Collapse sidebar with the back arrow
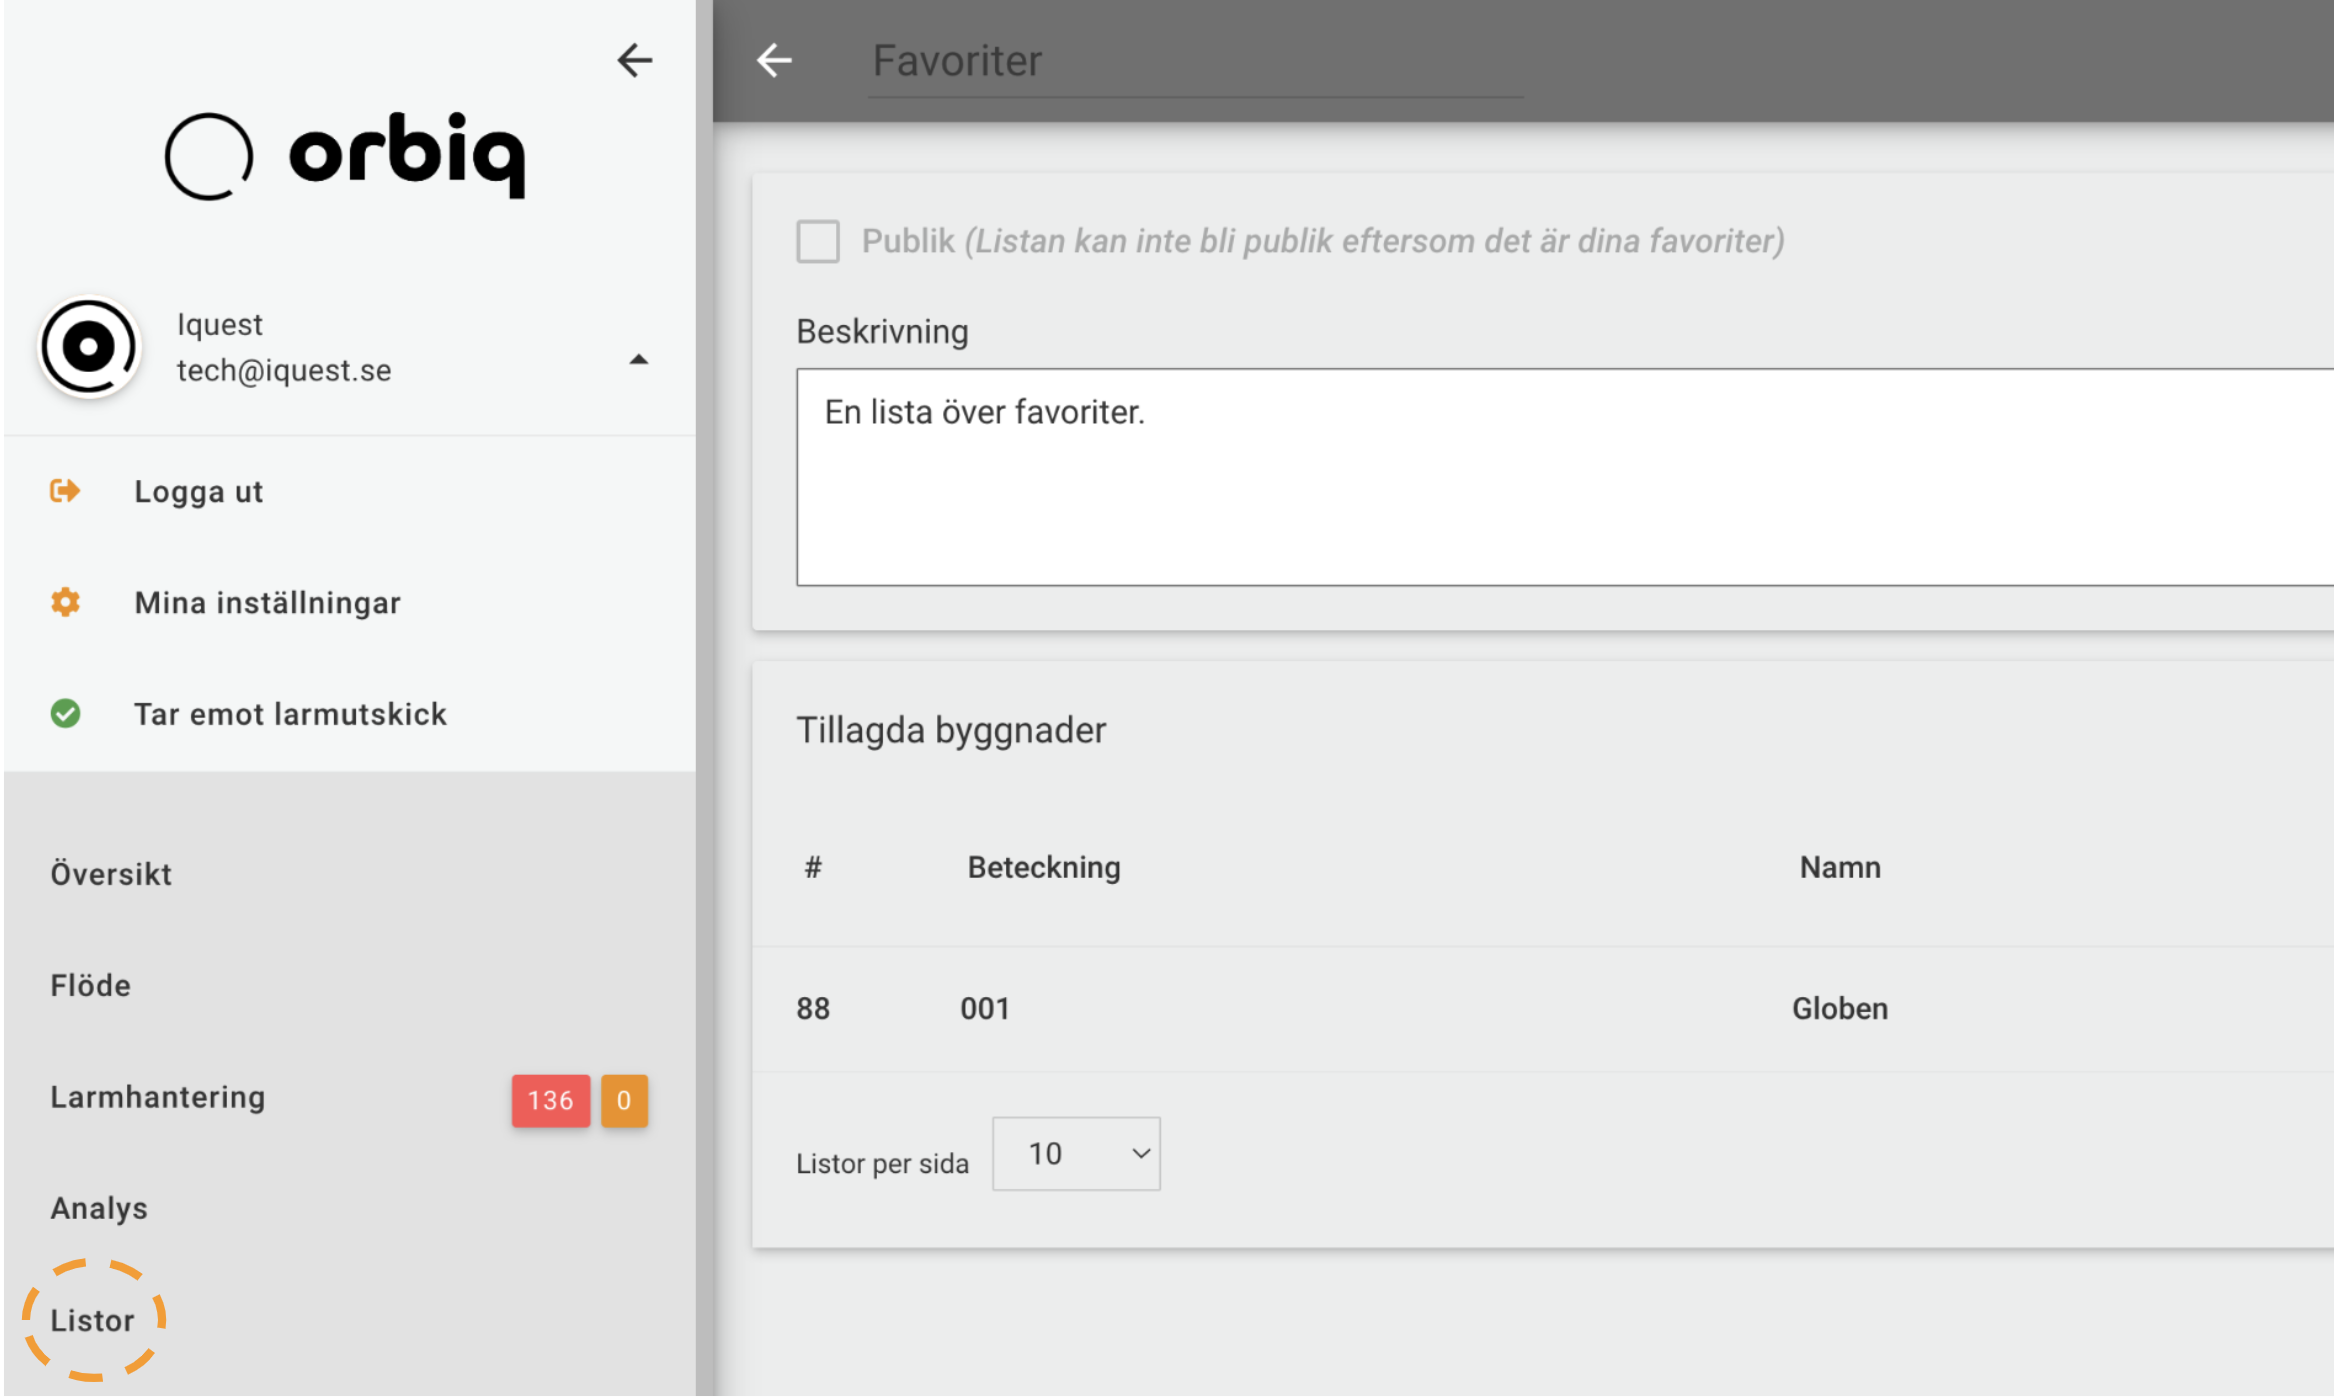The width and height of the screenshot is (2334, 1400). click(x=634, y=60)
